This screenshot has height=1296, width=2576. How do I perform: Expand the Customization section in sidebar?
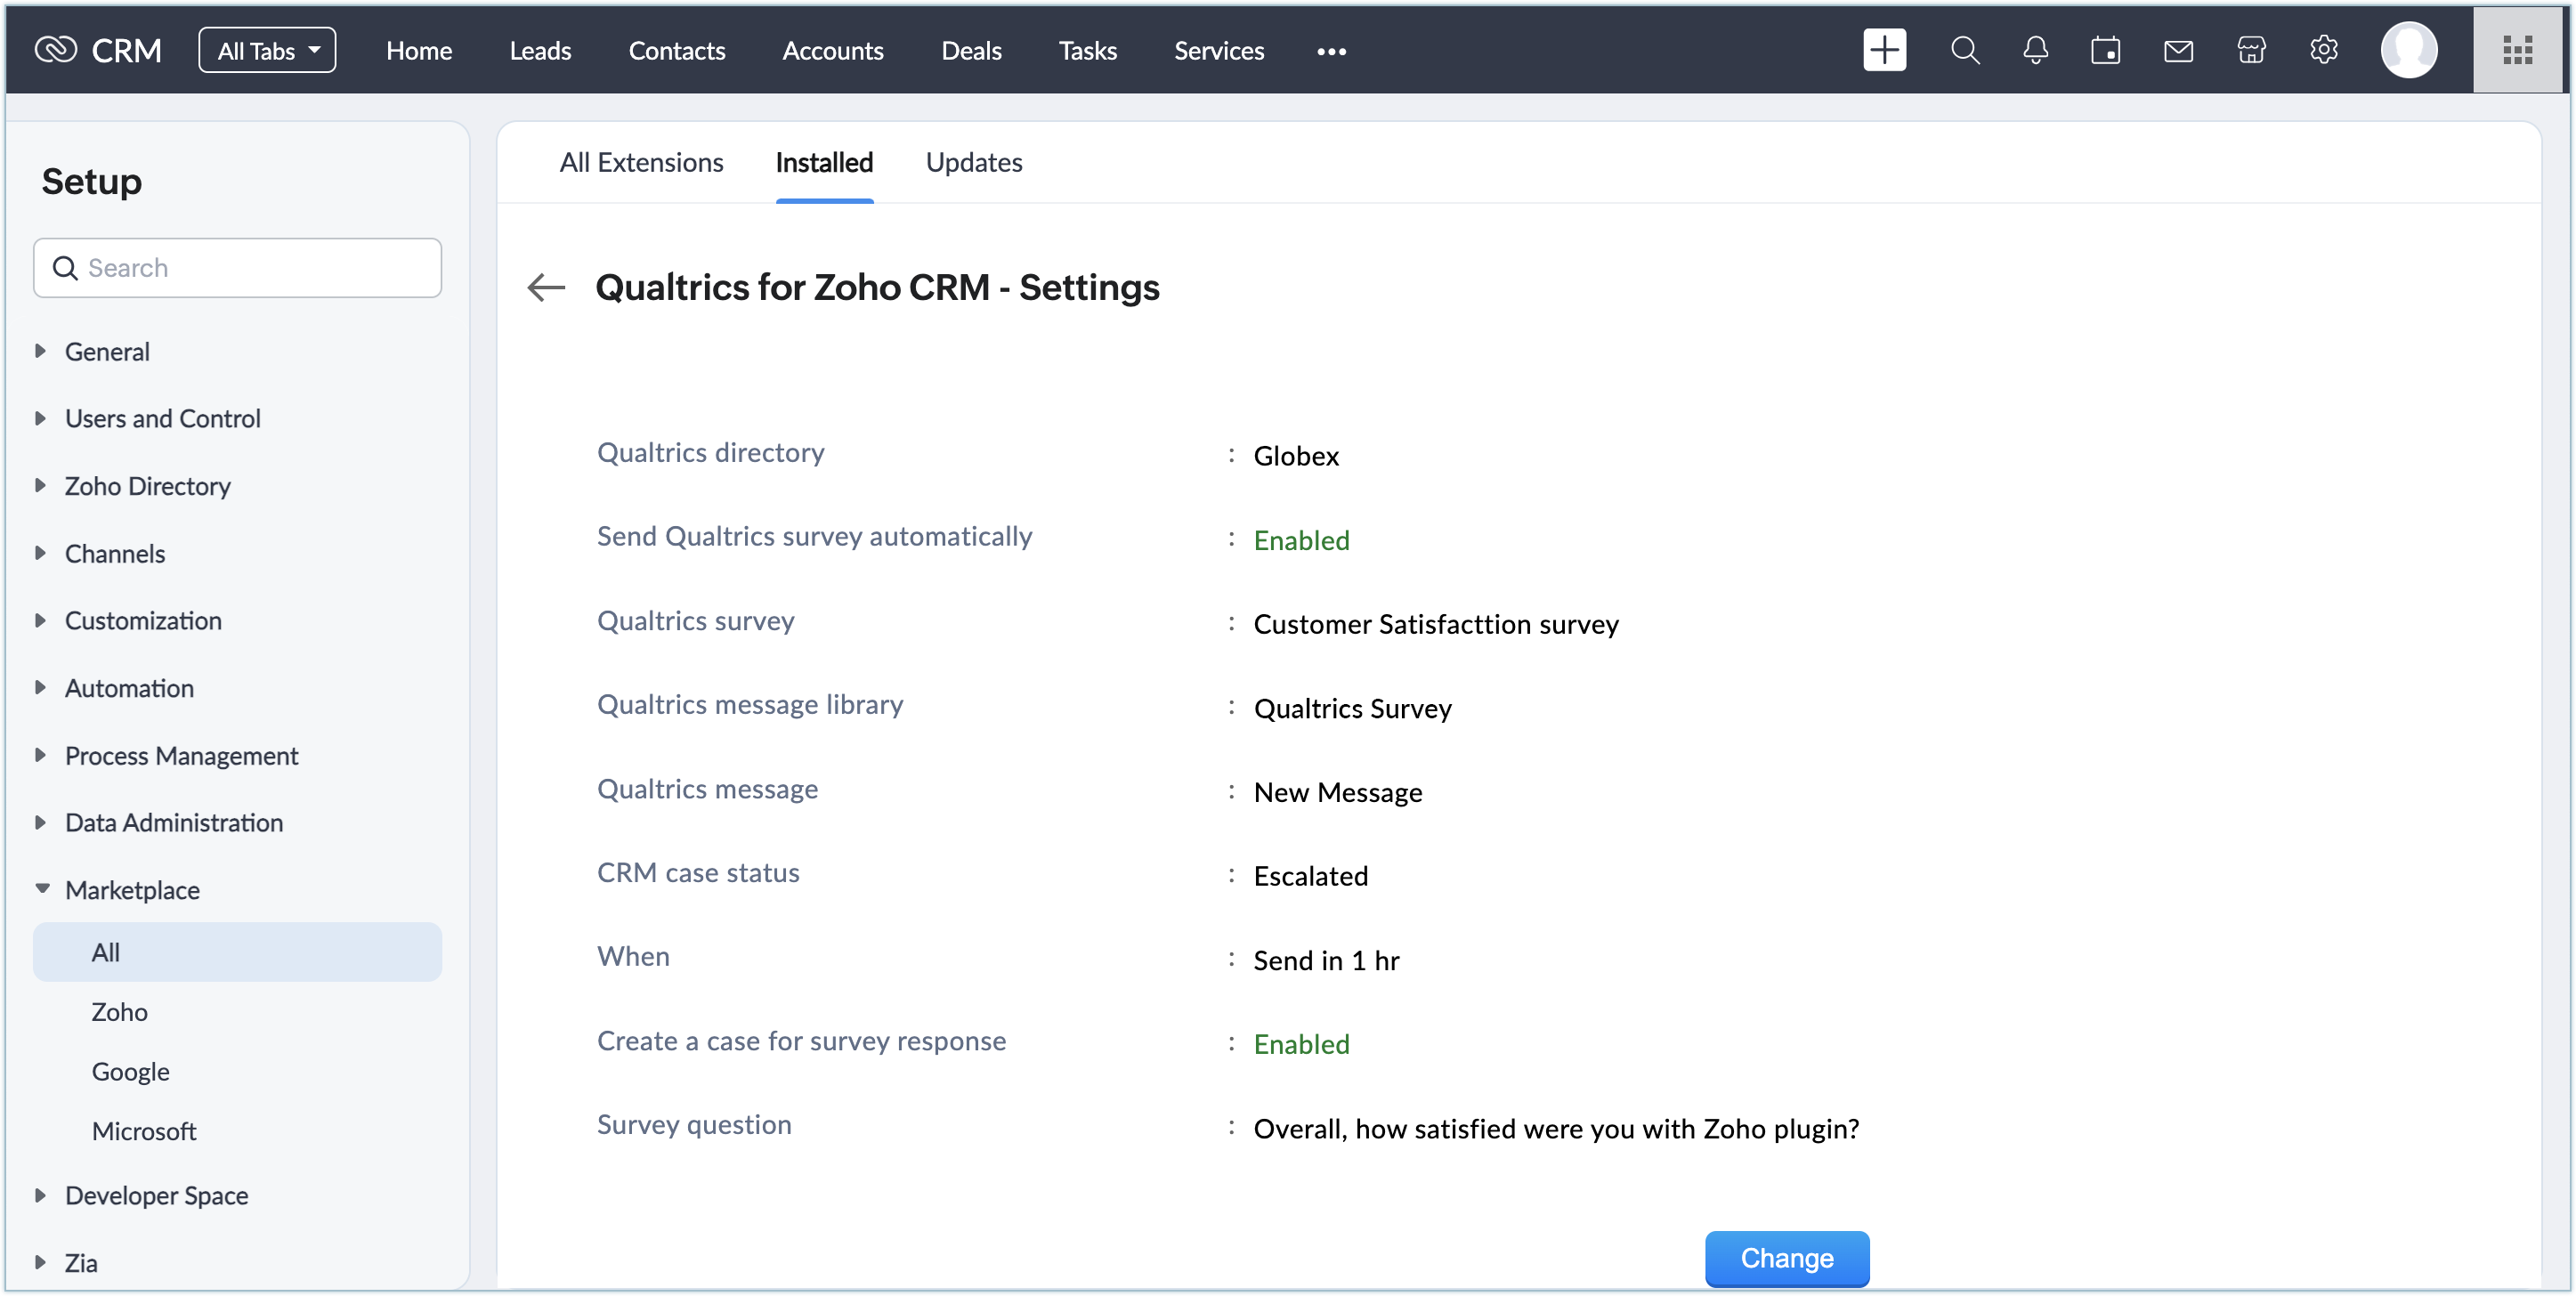click(x=142, y=621)
